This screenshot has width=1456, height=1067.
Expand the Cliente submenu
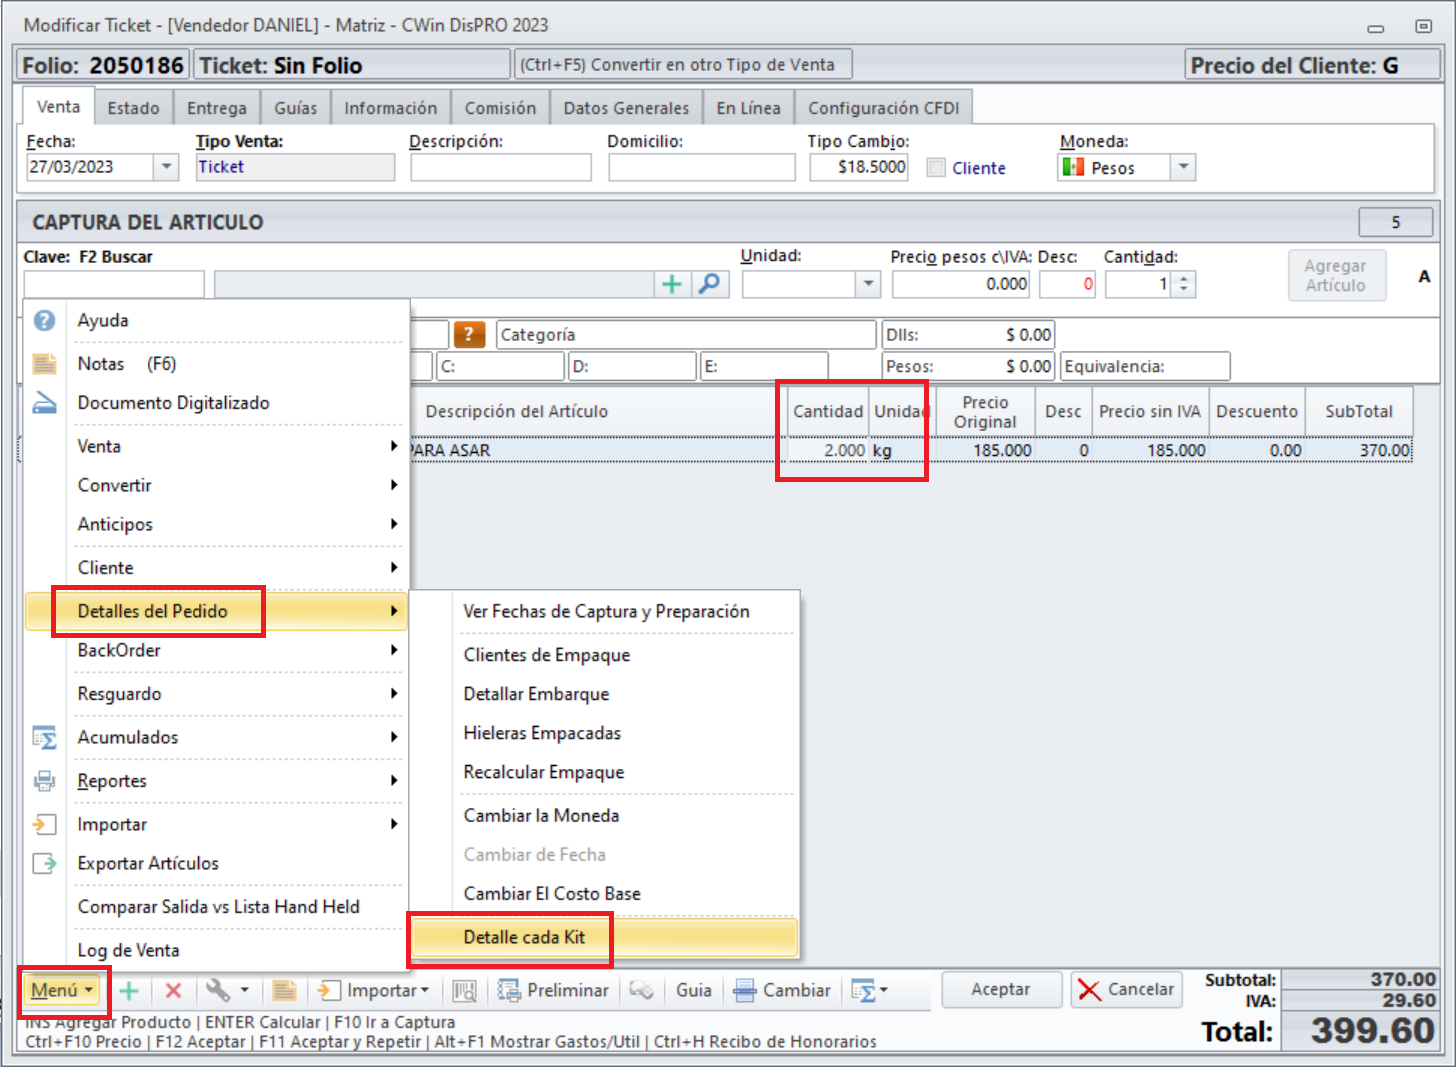215,567
